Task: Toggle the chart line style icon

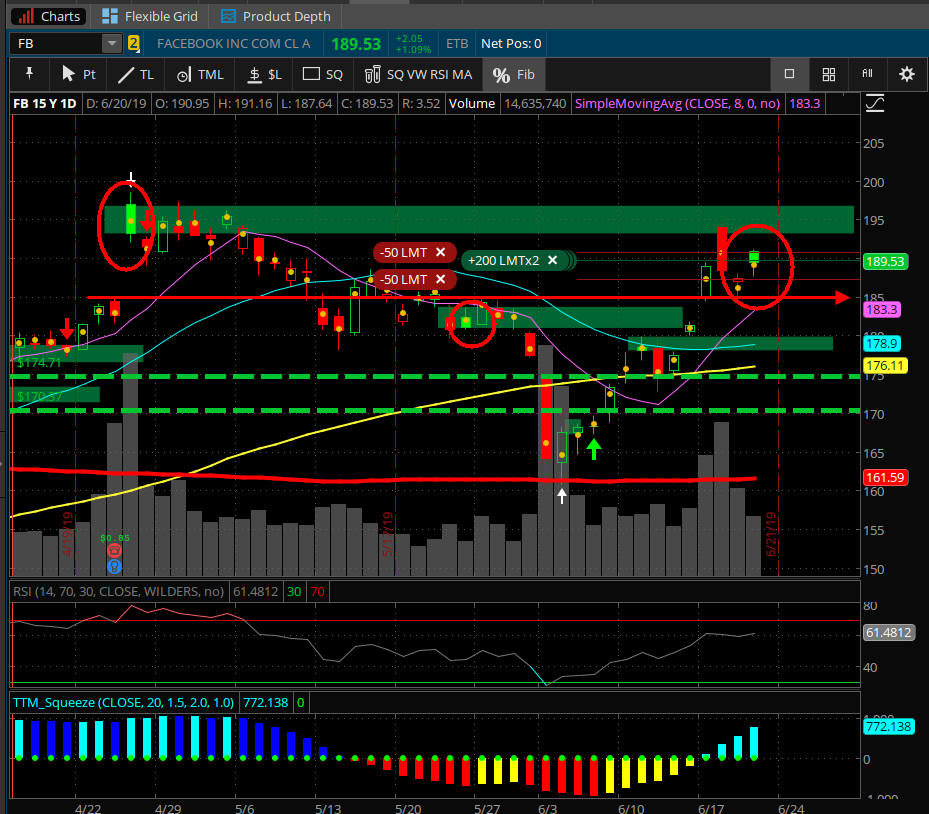Action: pos(876,103)
